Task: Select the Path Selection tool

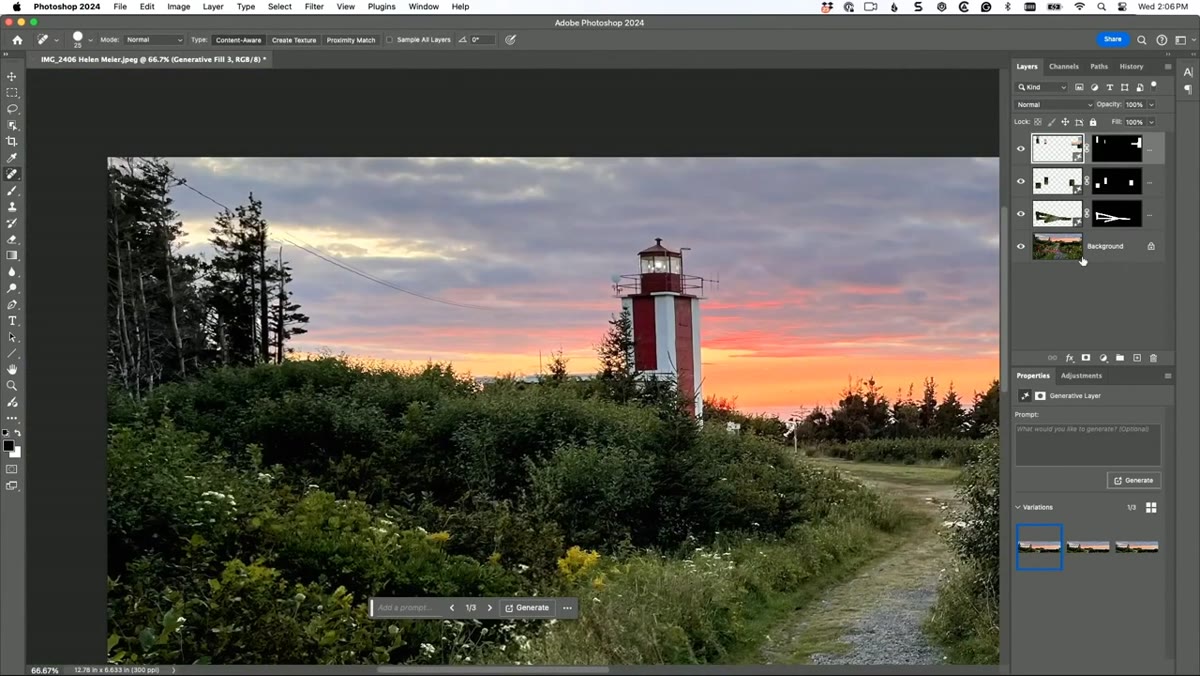Action: click(x=12, y=337)
